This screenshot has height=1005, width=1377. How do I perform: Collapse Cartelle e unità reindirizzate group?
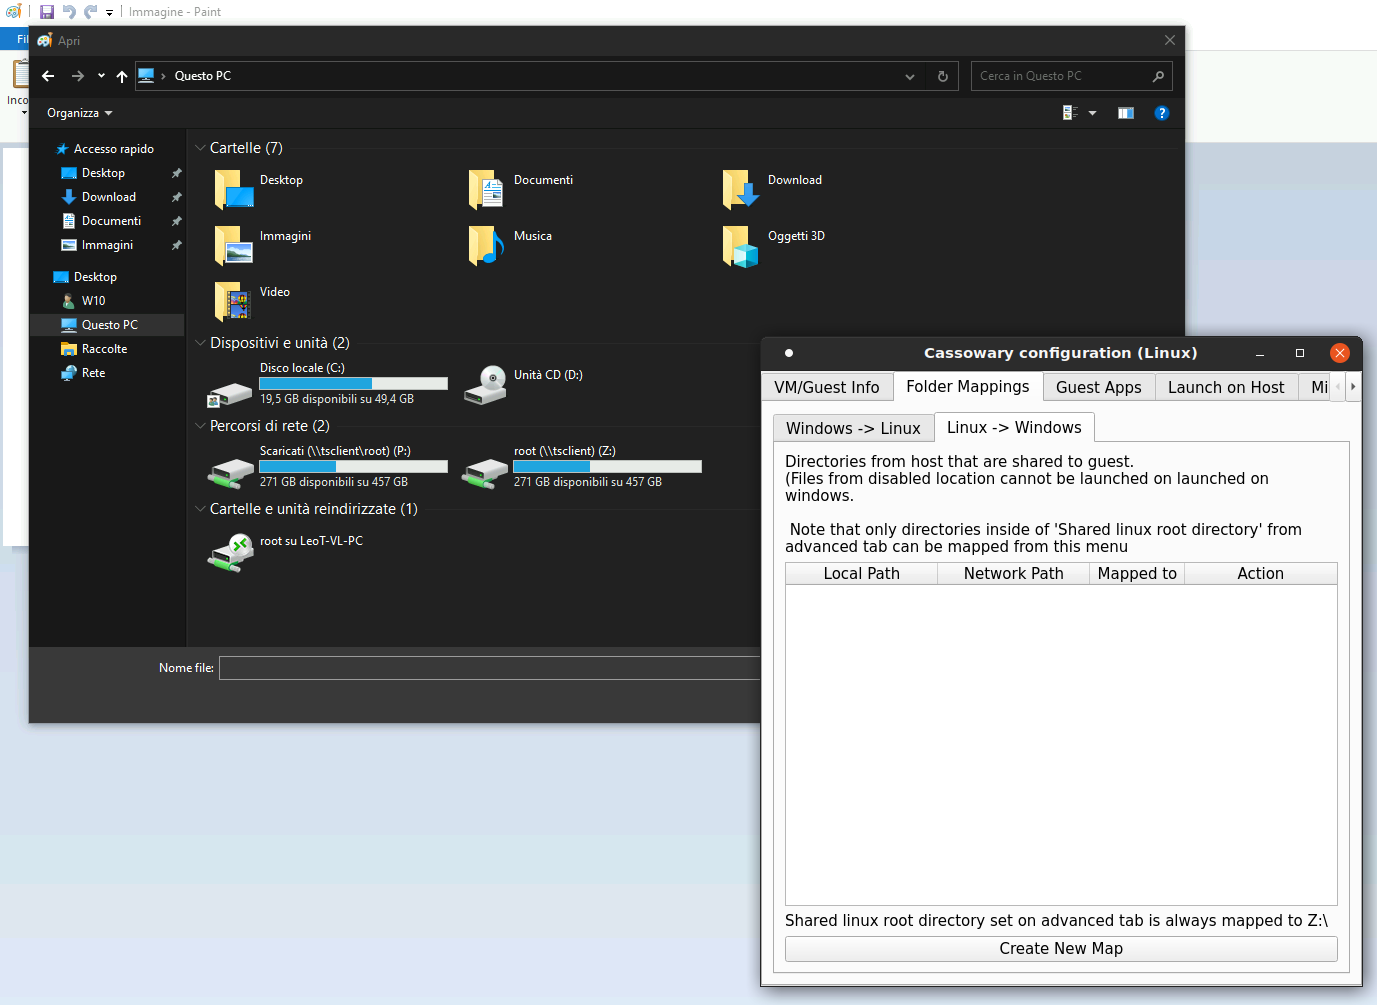pos(200,509)
